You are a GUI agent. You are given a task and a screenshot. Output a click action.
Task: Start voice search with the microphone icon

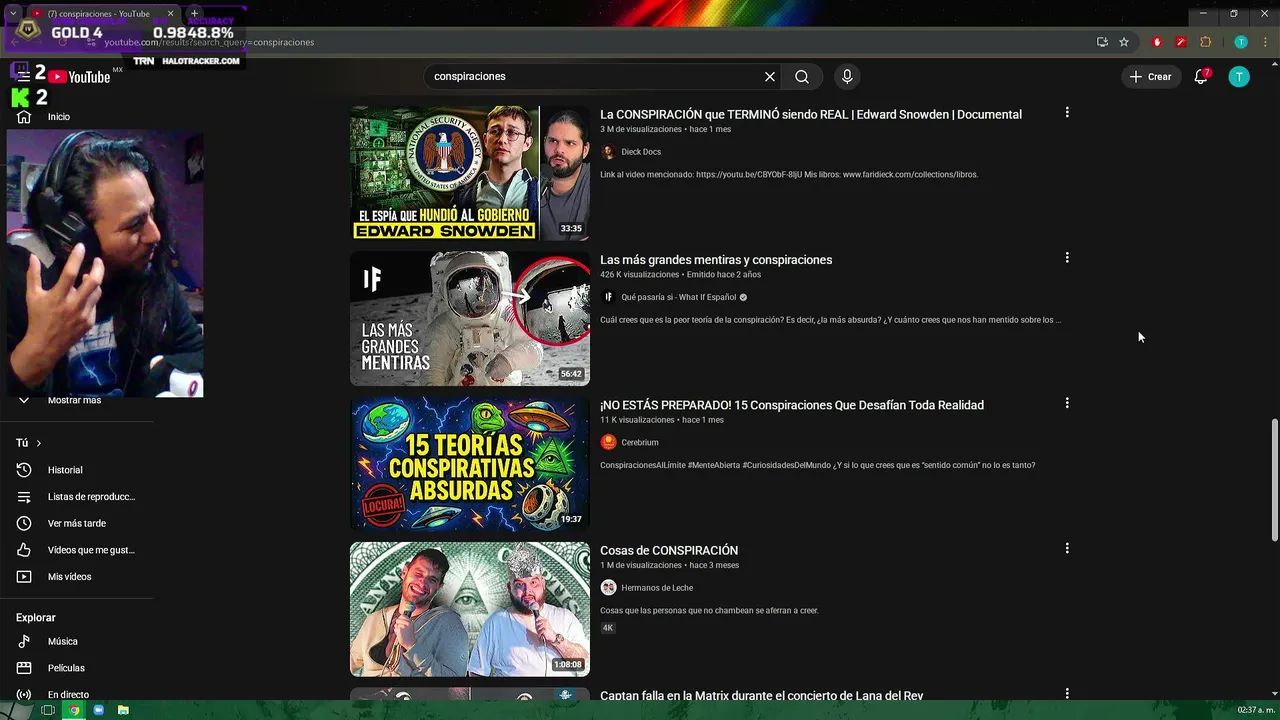click(847, 77)
